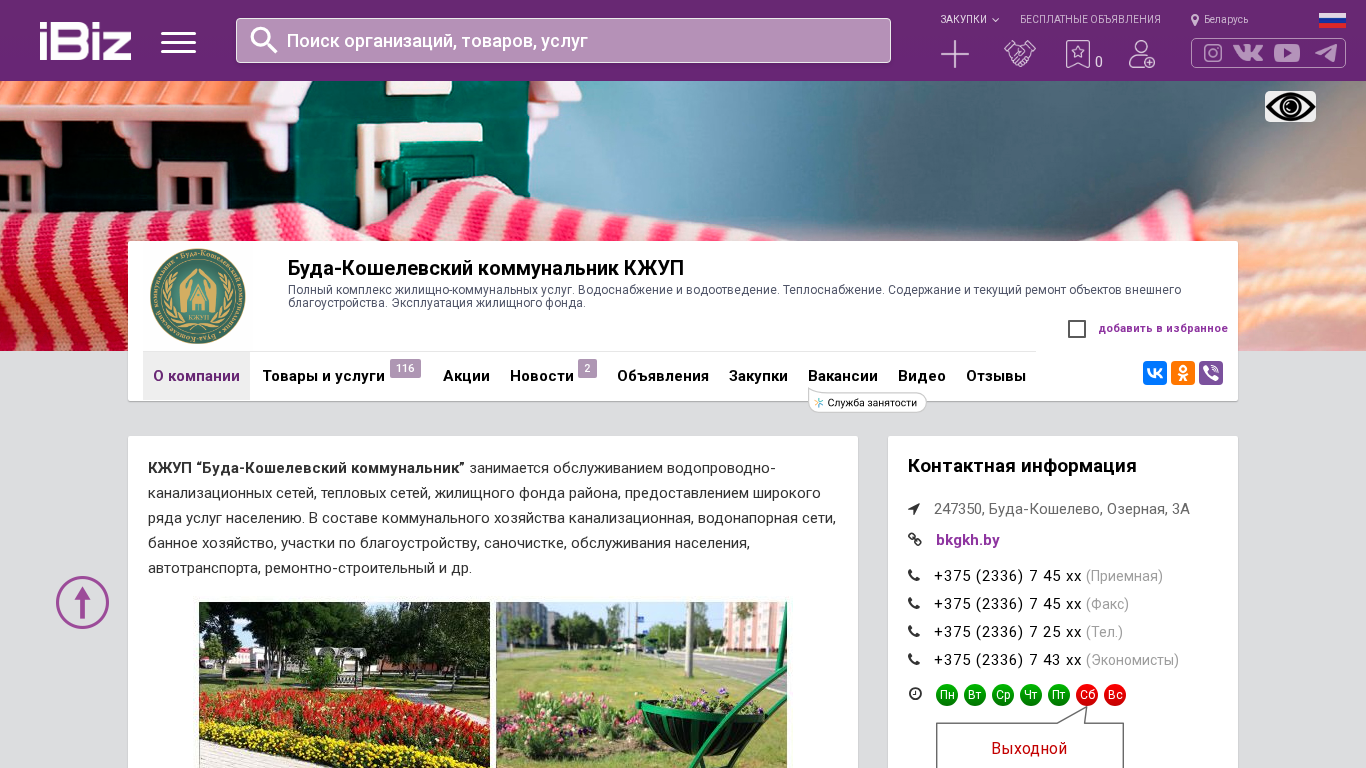
Task: Visit the bkgkh.by website link
Action: [967, 540]
